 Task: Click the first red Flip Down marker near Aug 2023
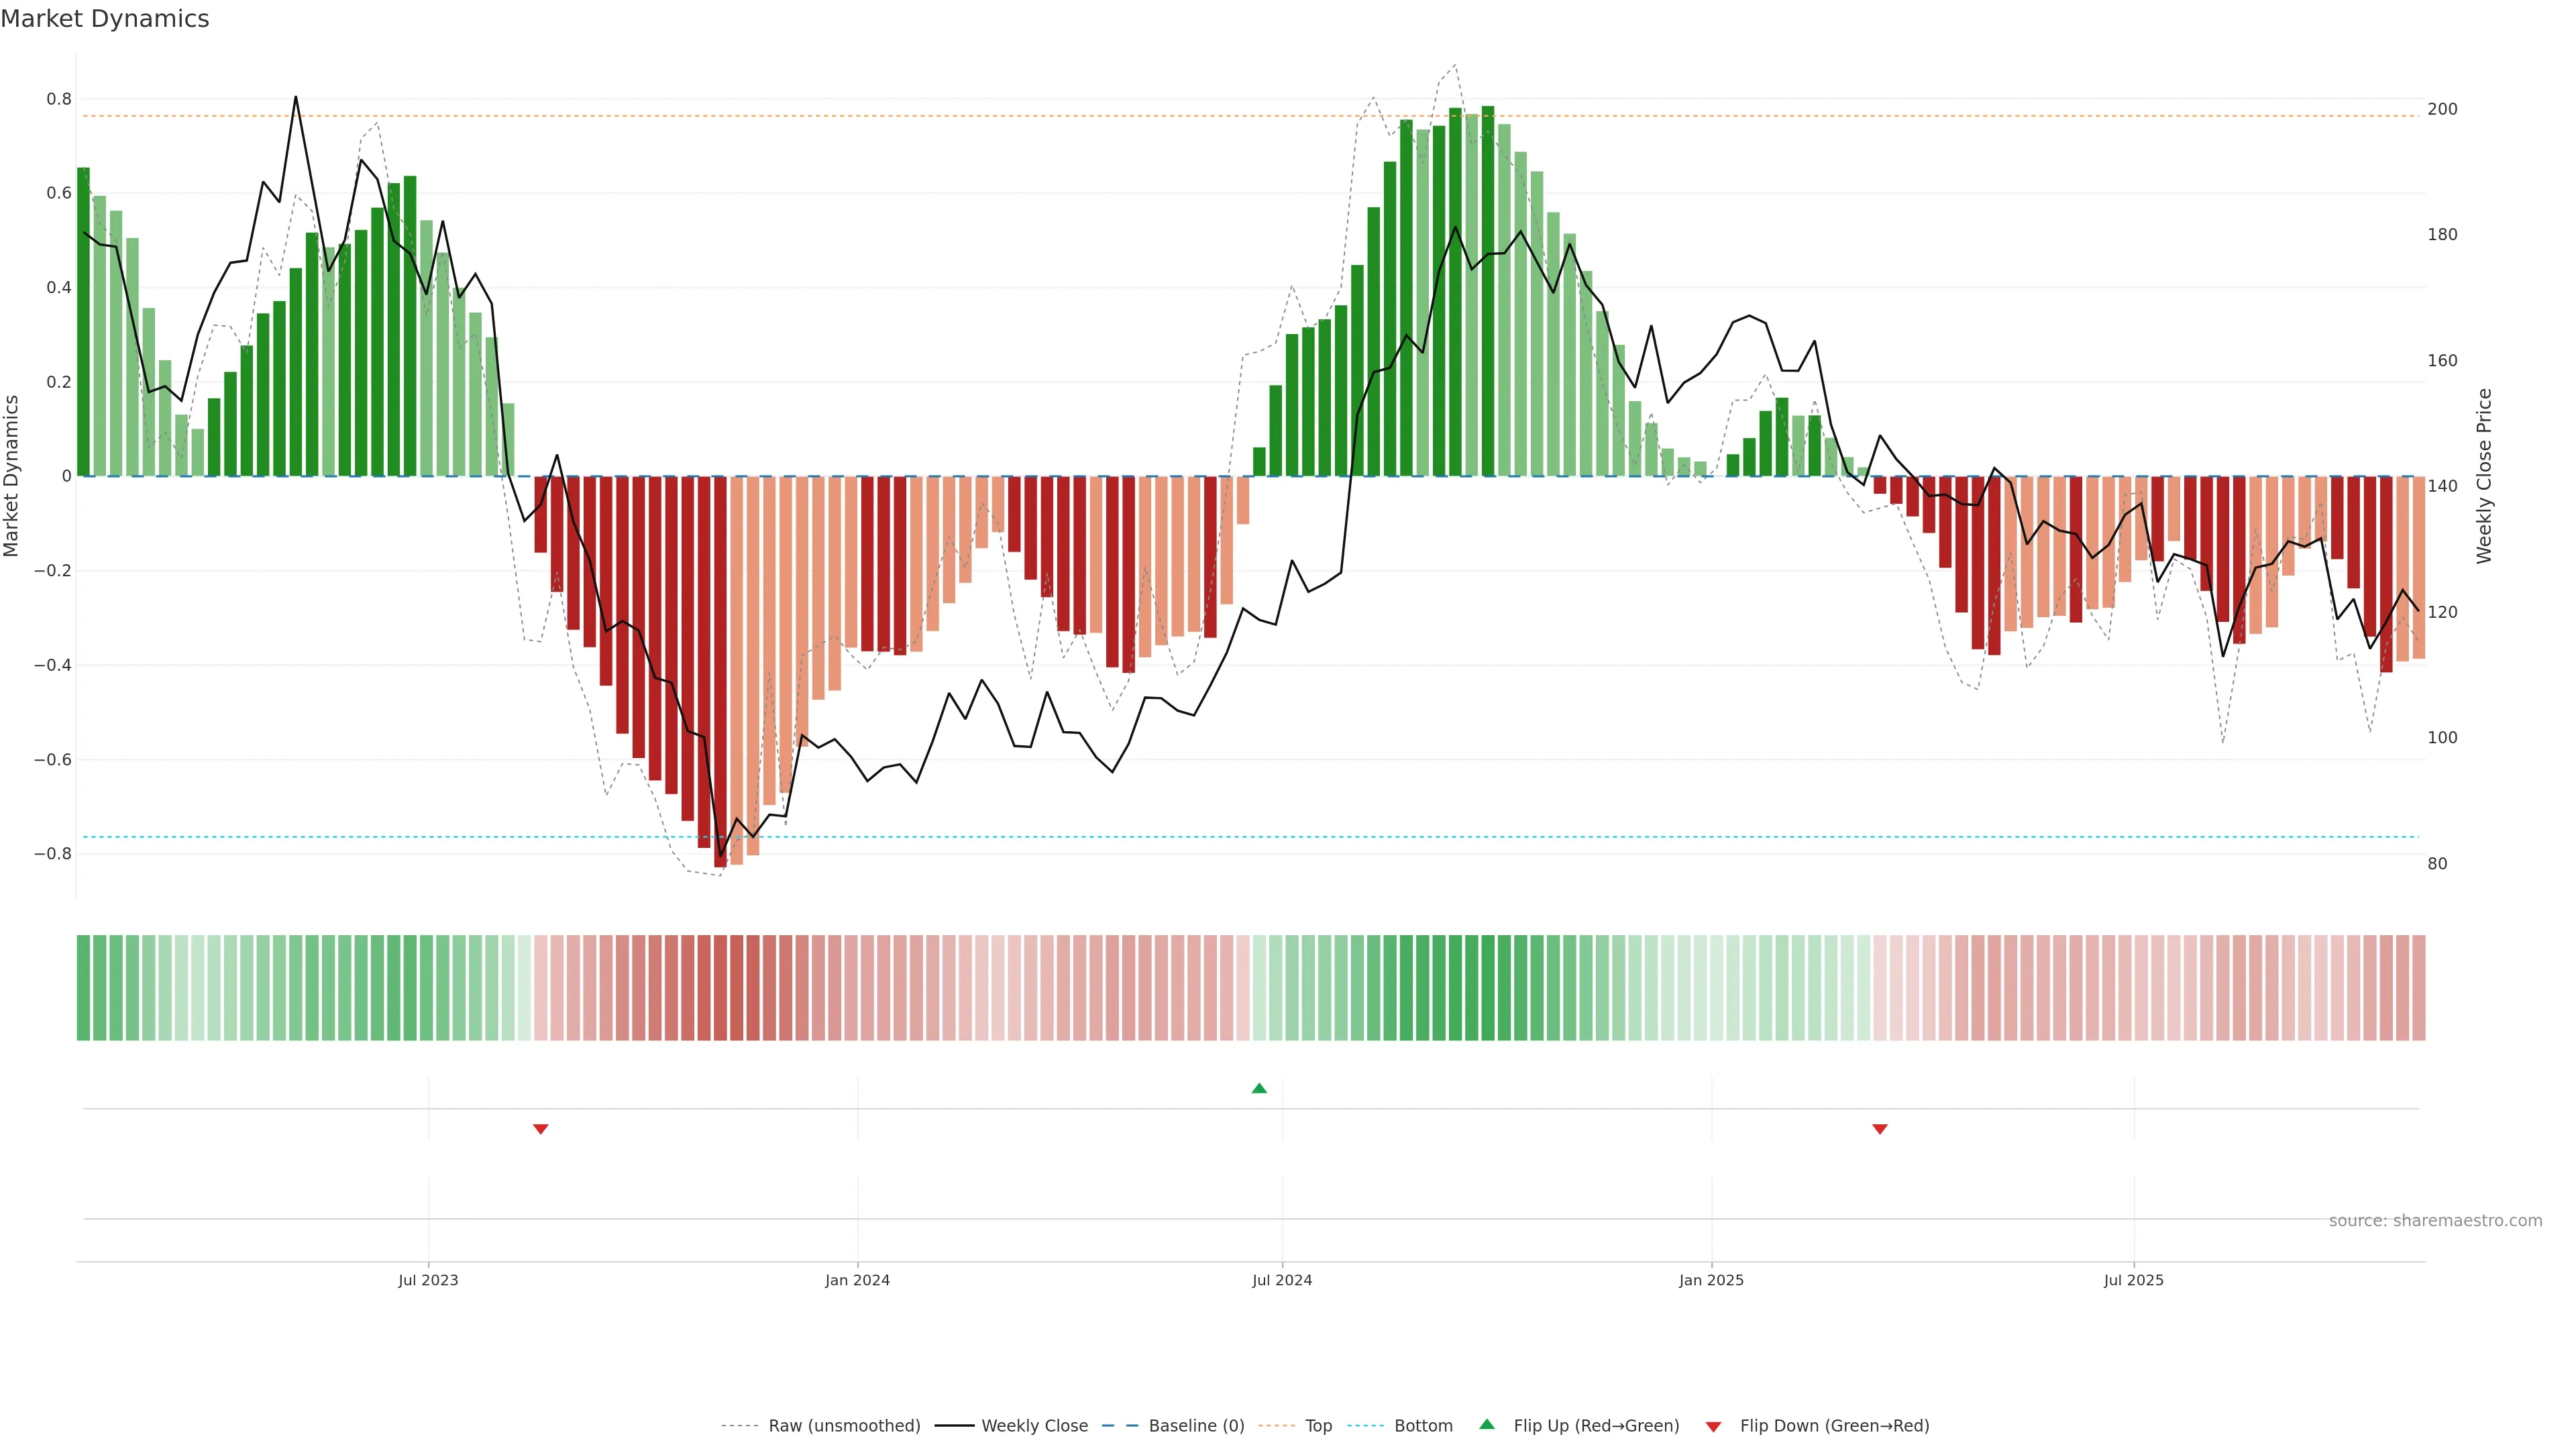click(x=541, y=1129)
